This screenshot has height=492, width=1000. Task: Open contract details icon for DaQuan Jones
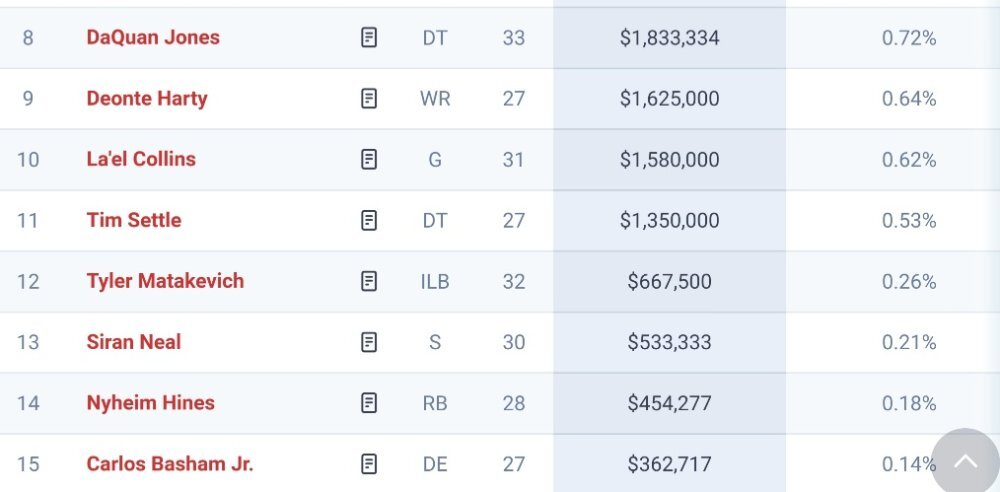[369, 38]
